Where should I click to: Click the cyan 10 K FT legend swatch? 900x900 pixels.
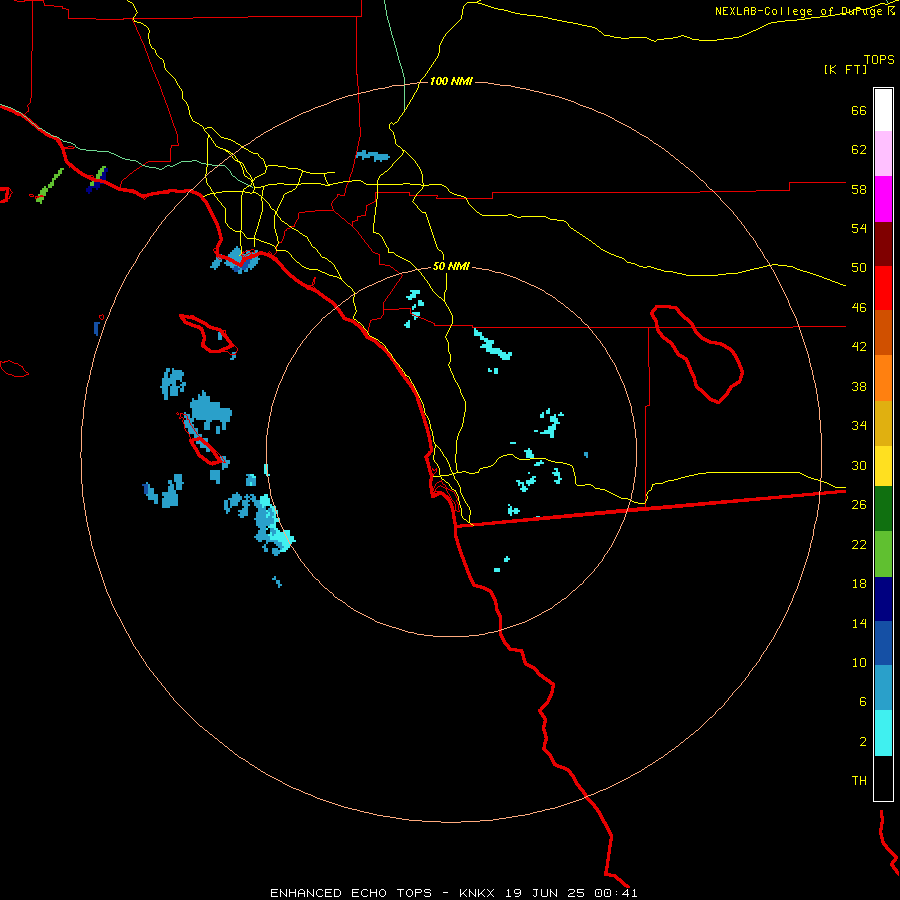(x=883, y=733)
